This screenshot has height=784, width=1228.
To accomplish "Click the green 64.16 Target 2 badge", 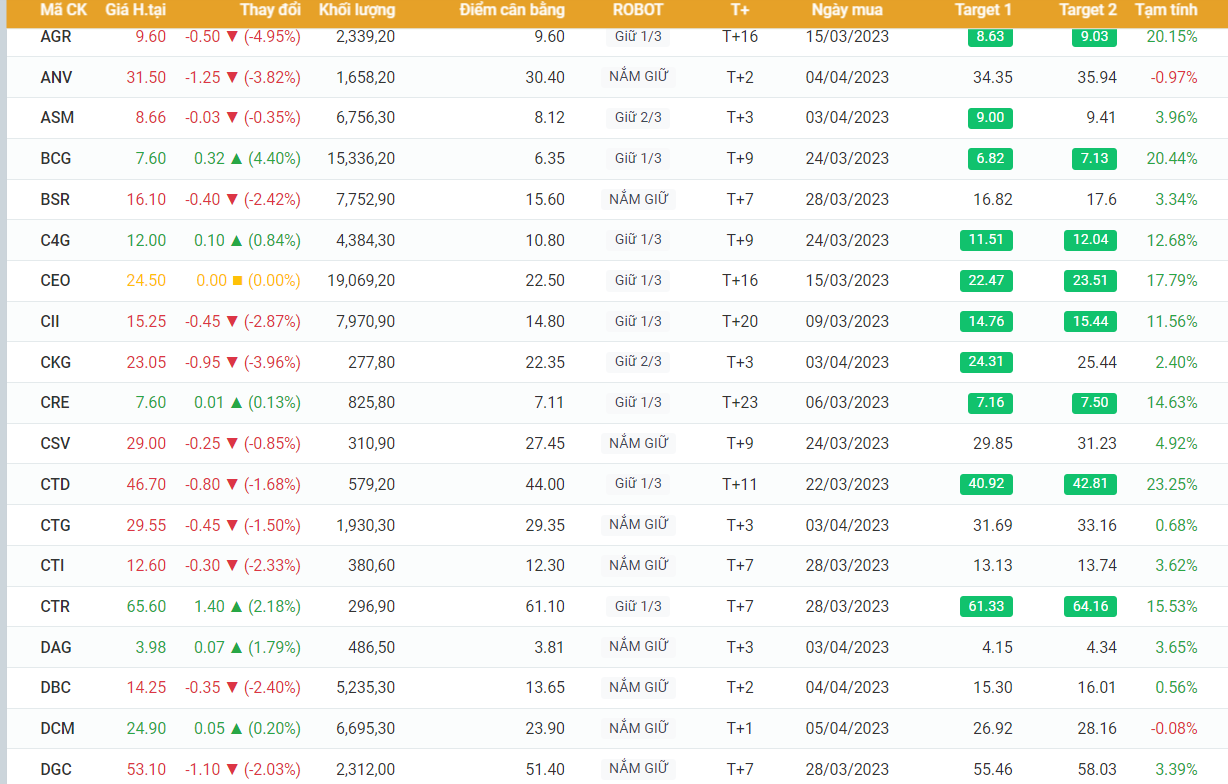I will pyautogui.click(x=1090, y=606).
